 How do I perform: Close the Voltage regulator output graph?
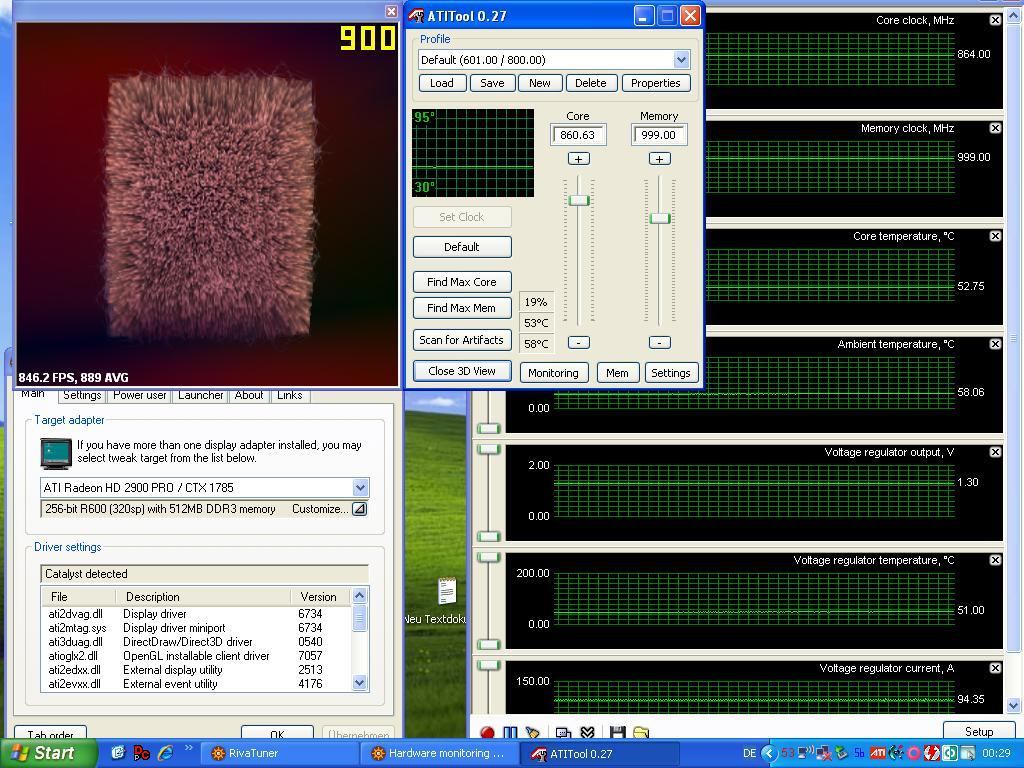[995, 452]
